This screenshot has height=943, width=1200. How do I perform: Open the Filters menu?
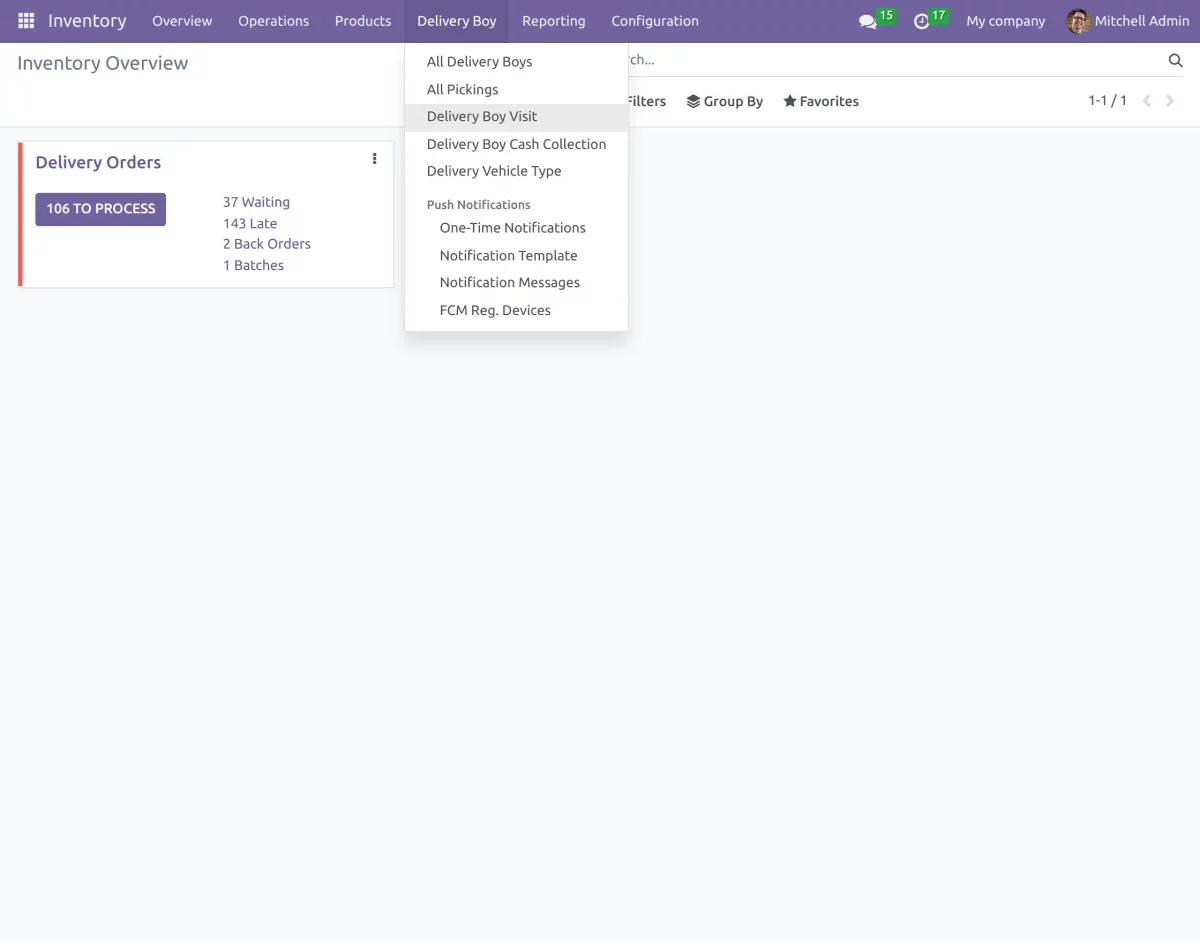(x=645, y=100)
